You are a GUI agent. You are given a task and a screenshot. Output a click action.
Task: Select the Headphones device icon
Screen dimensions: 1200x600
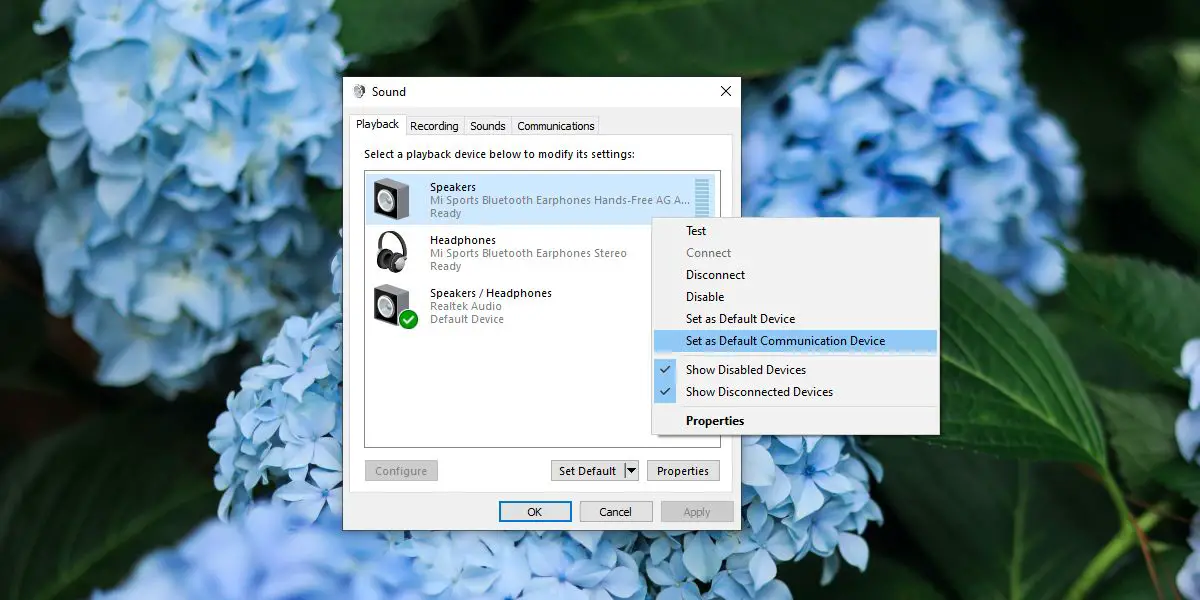pos(391,251)
